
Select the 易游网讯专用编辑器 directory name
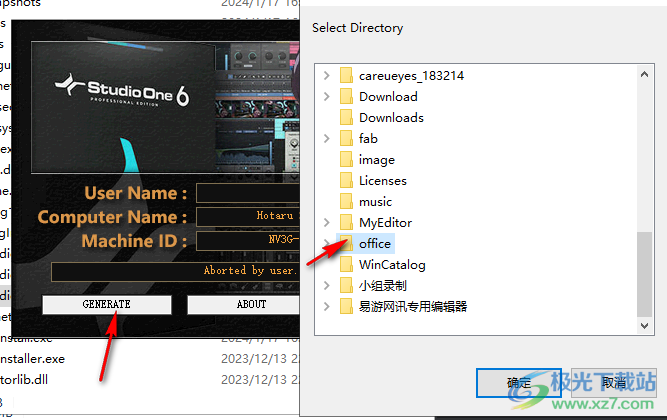(x=413, y=306)
